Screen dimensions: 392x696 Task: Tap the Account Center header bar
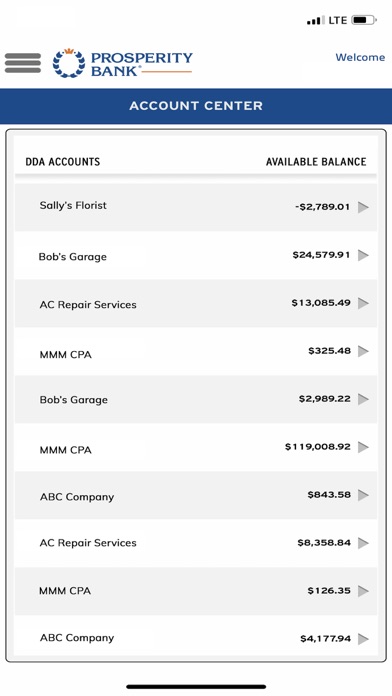pos(196,106)
